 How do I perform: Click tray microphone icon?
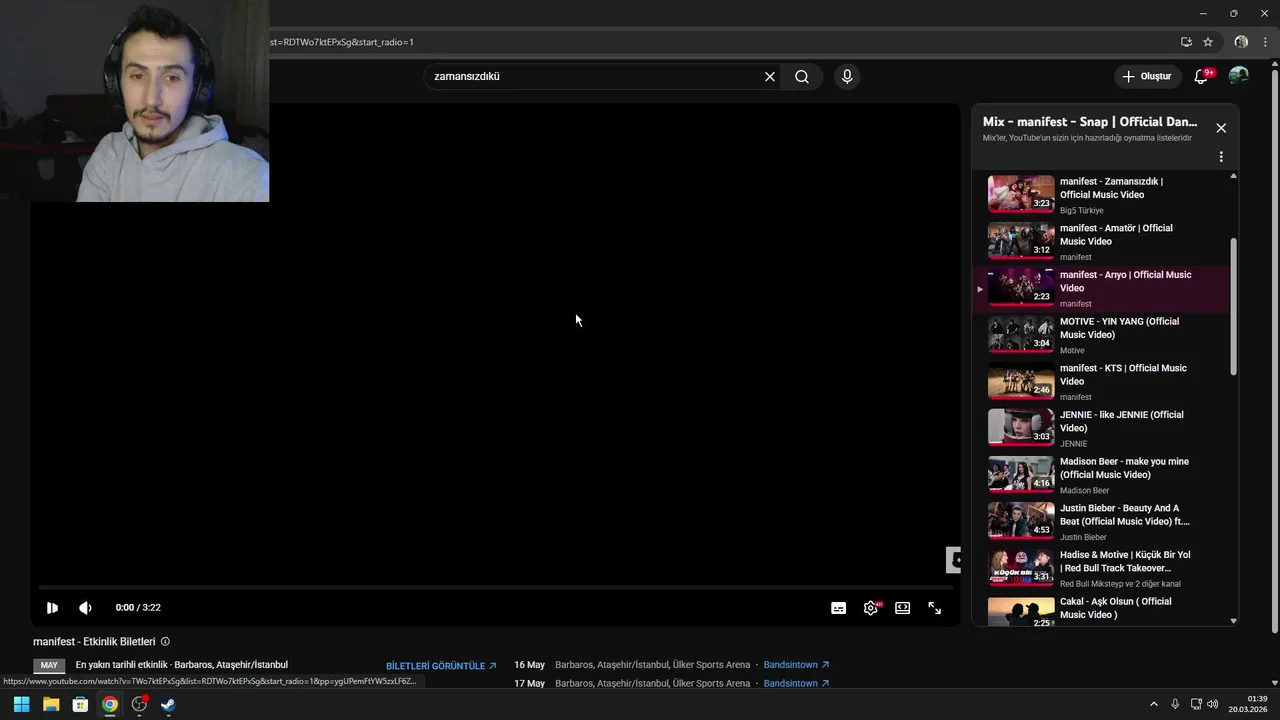click(x=1175, y=704)
